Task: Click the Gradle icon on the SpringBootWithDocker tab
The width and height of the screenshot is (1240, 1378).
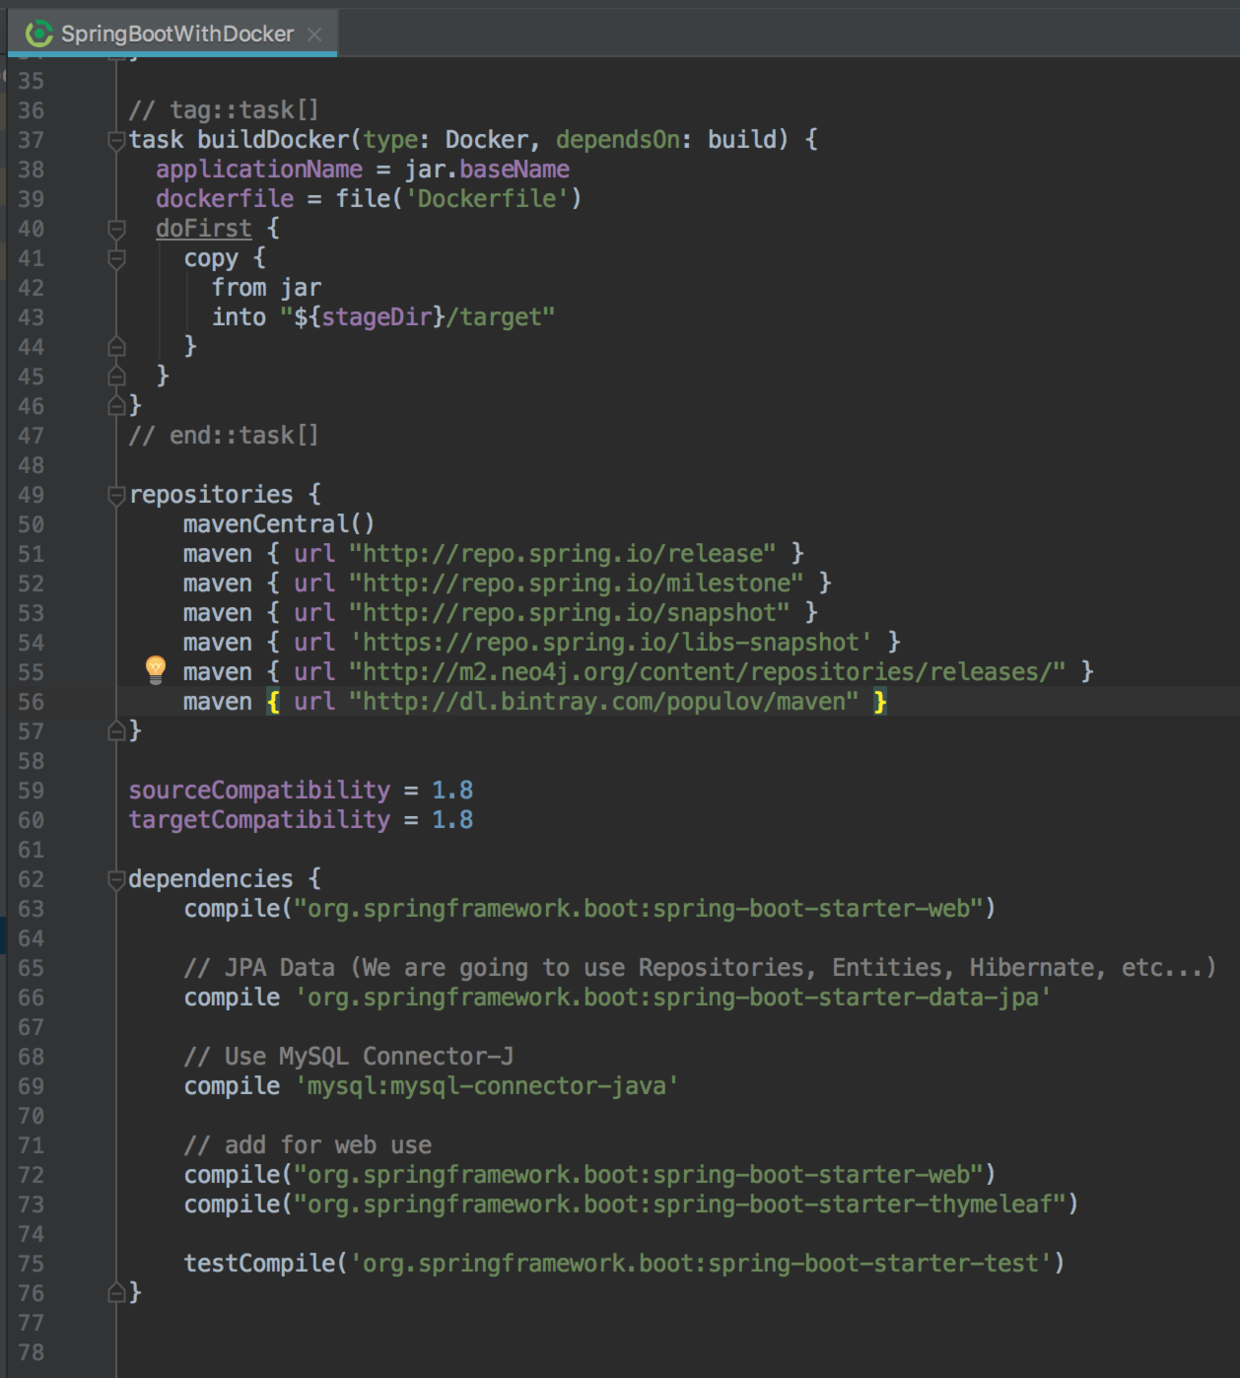Action: 39,34
